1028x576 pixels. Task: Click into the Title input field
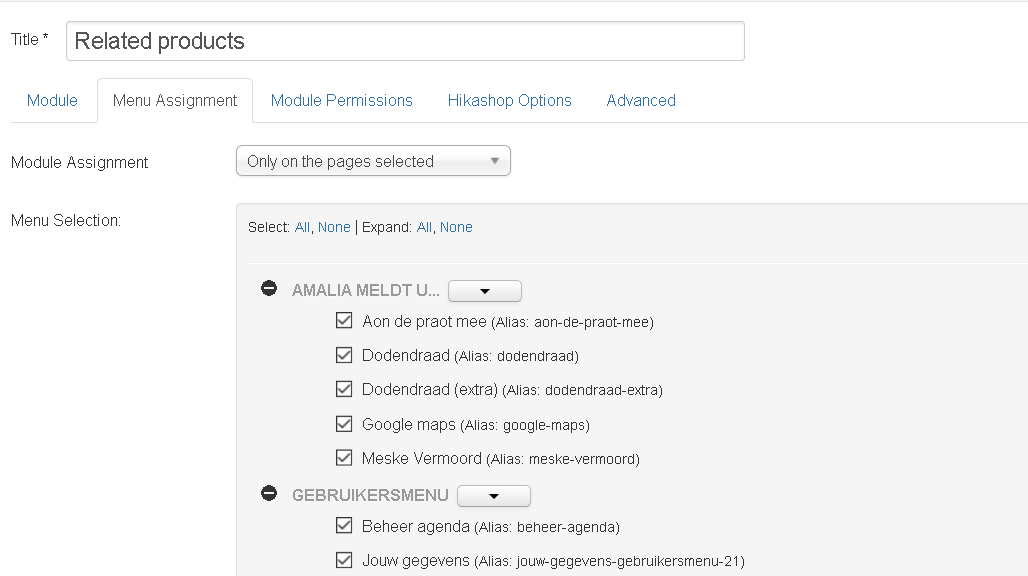pyautogui.click(x=405, y=41)
